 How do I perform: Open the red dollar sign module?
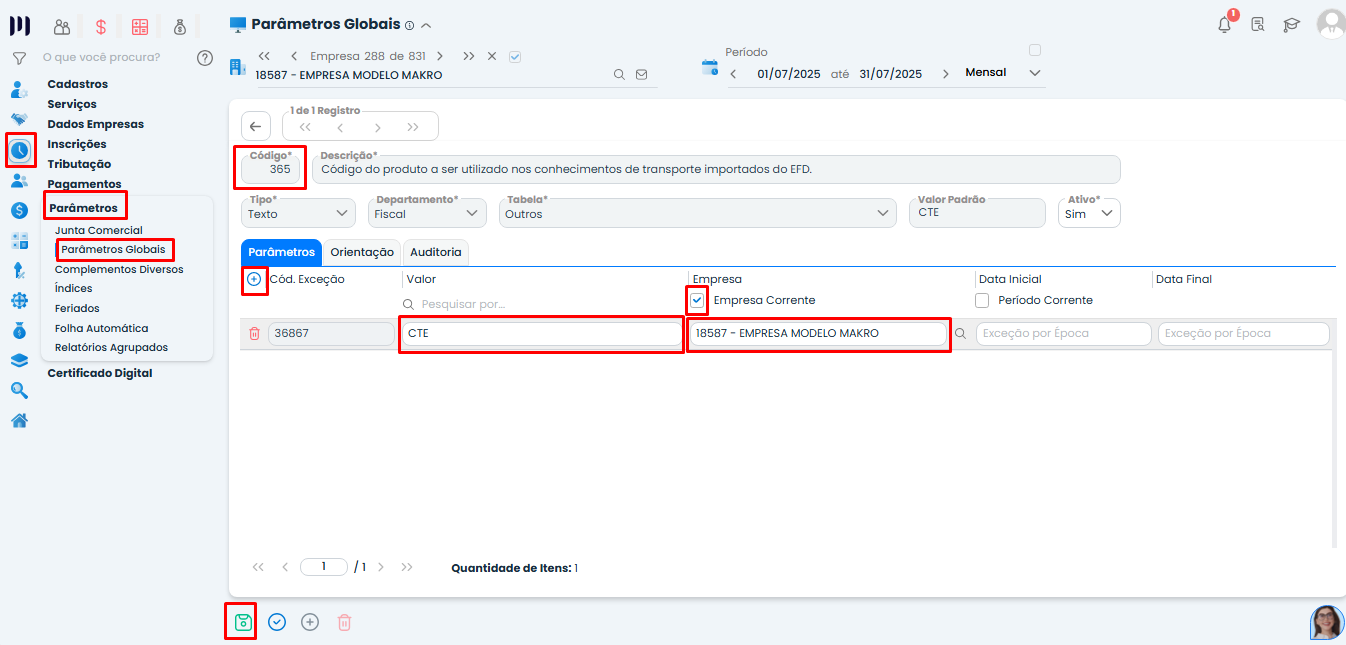(101, 27)
